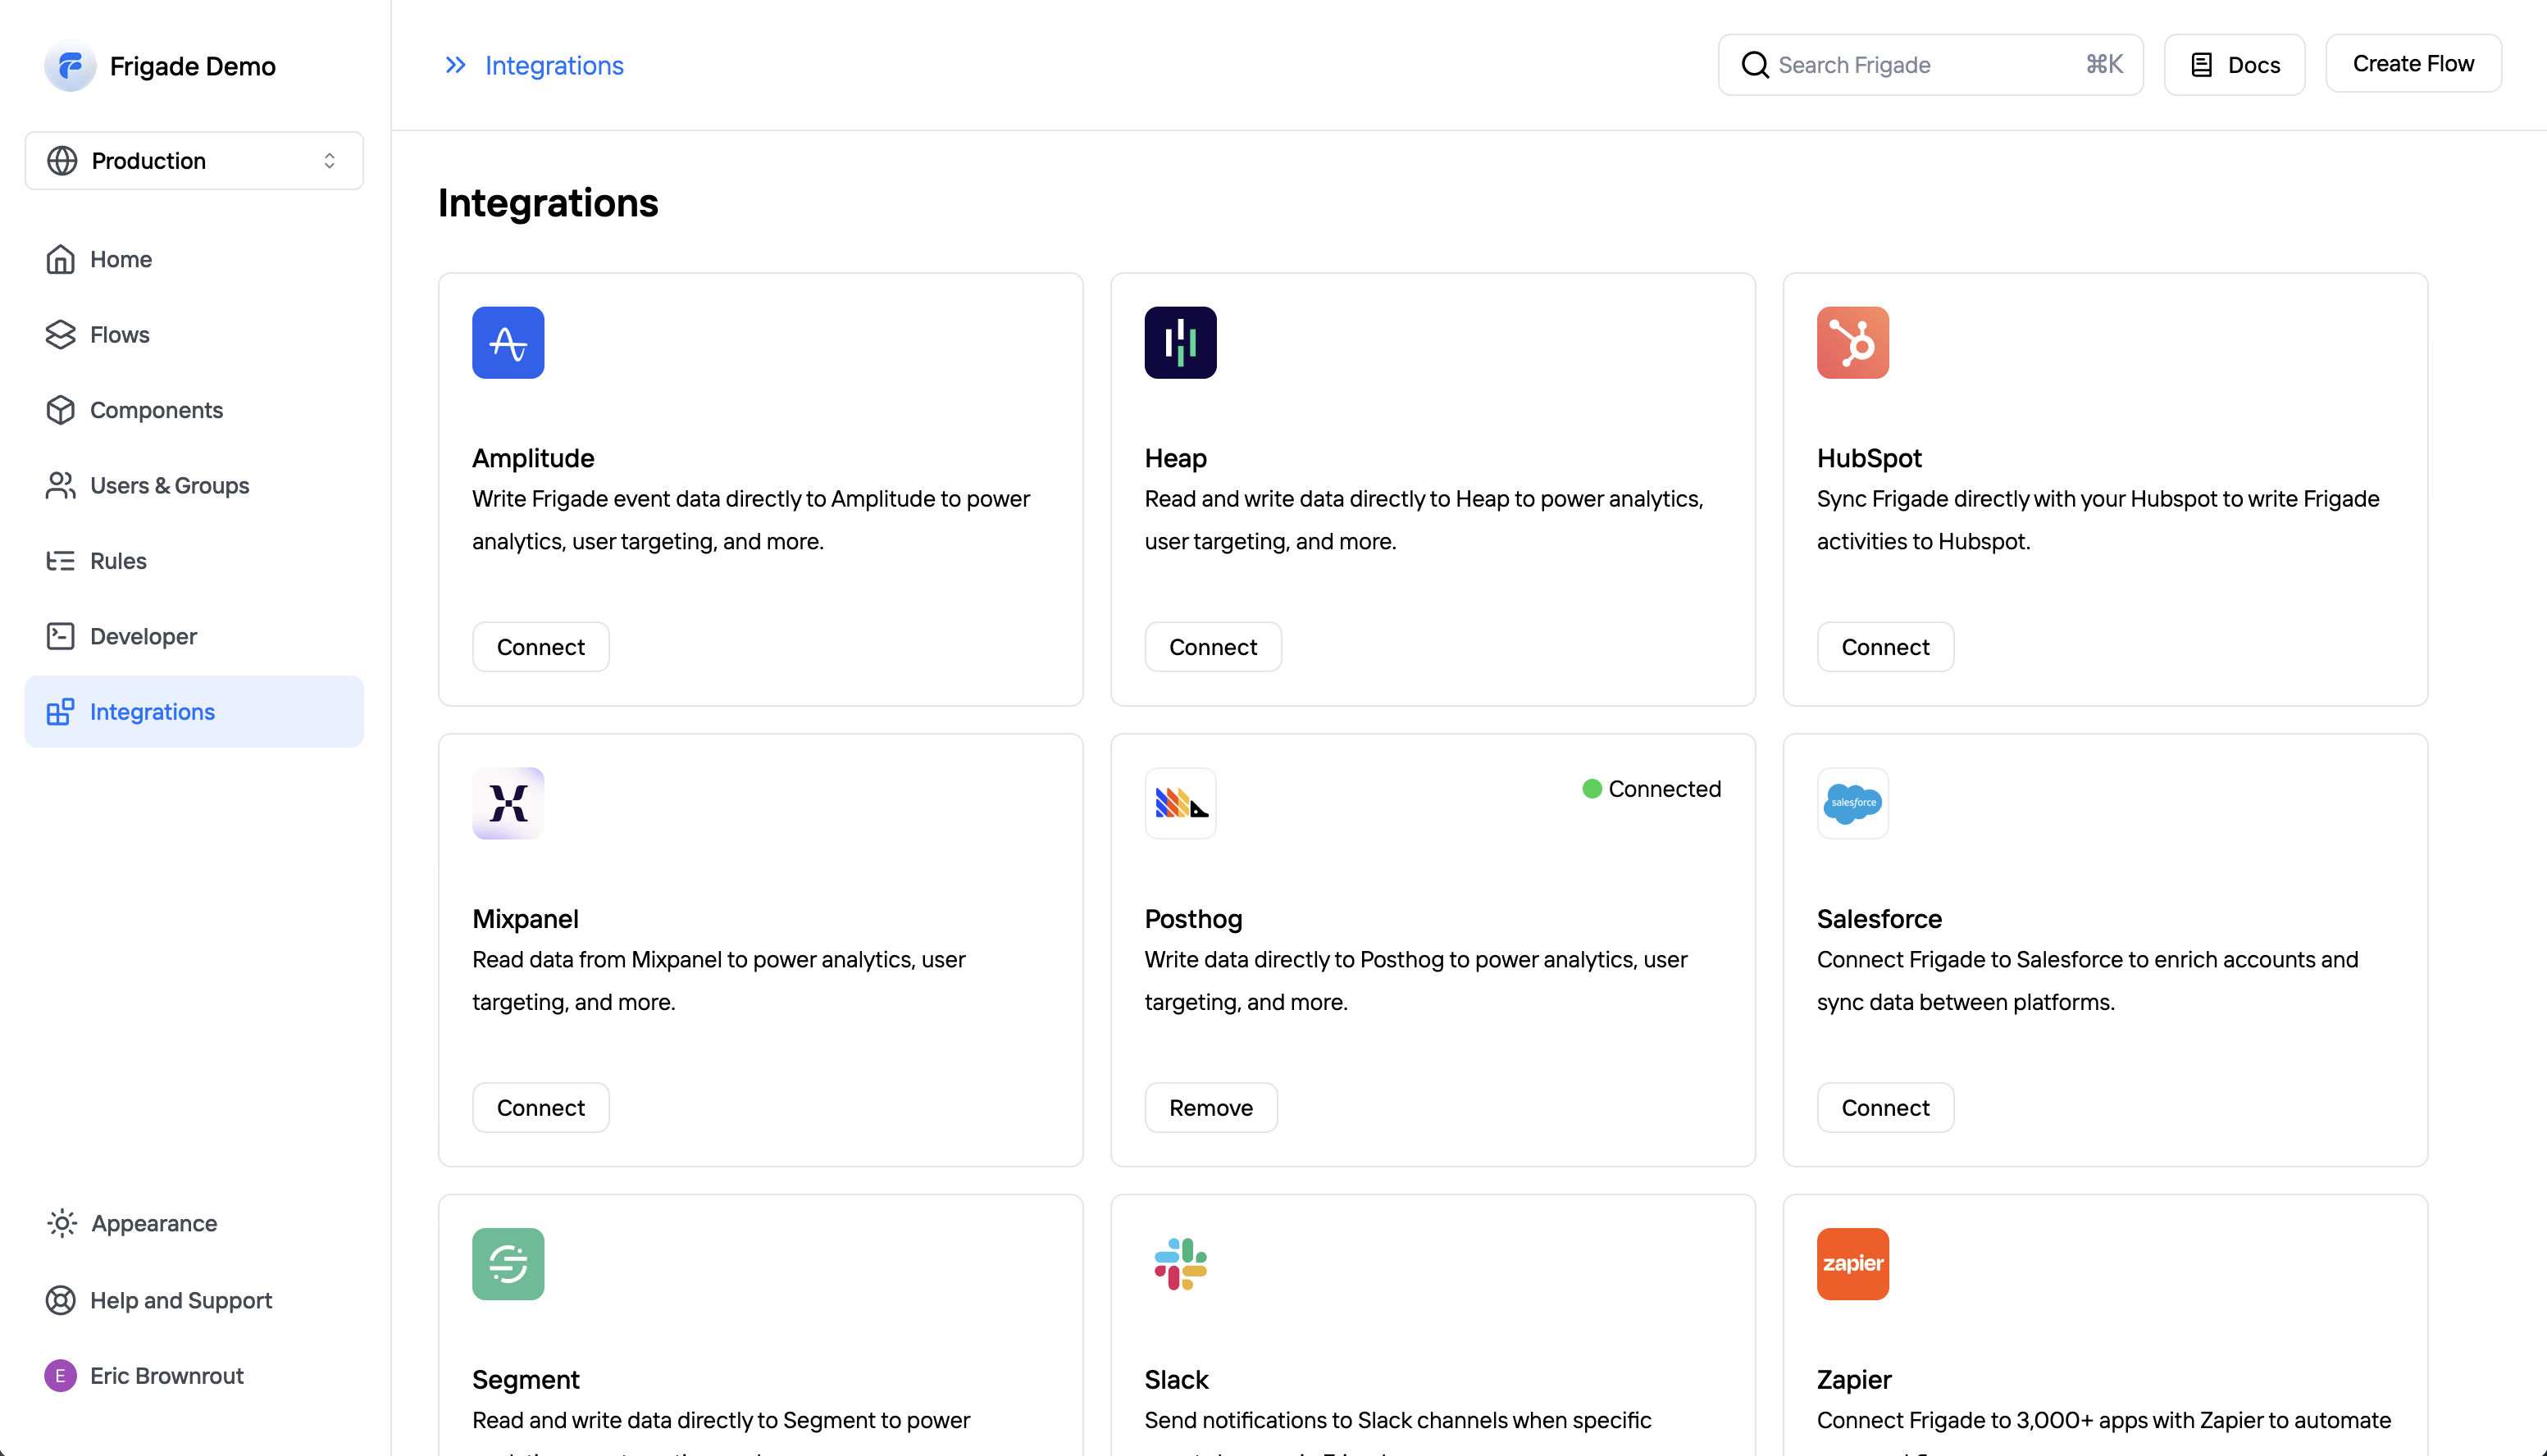Open the Eric Brownrout account menu
The image size is (2547, 1456).
[145, 1375]
